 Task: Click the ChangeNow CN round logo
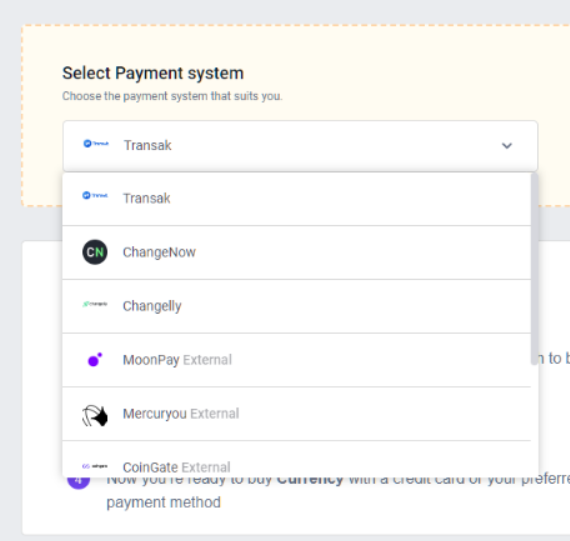(95, 252)
